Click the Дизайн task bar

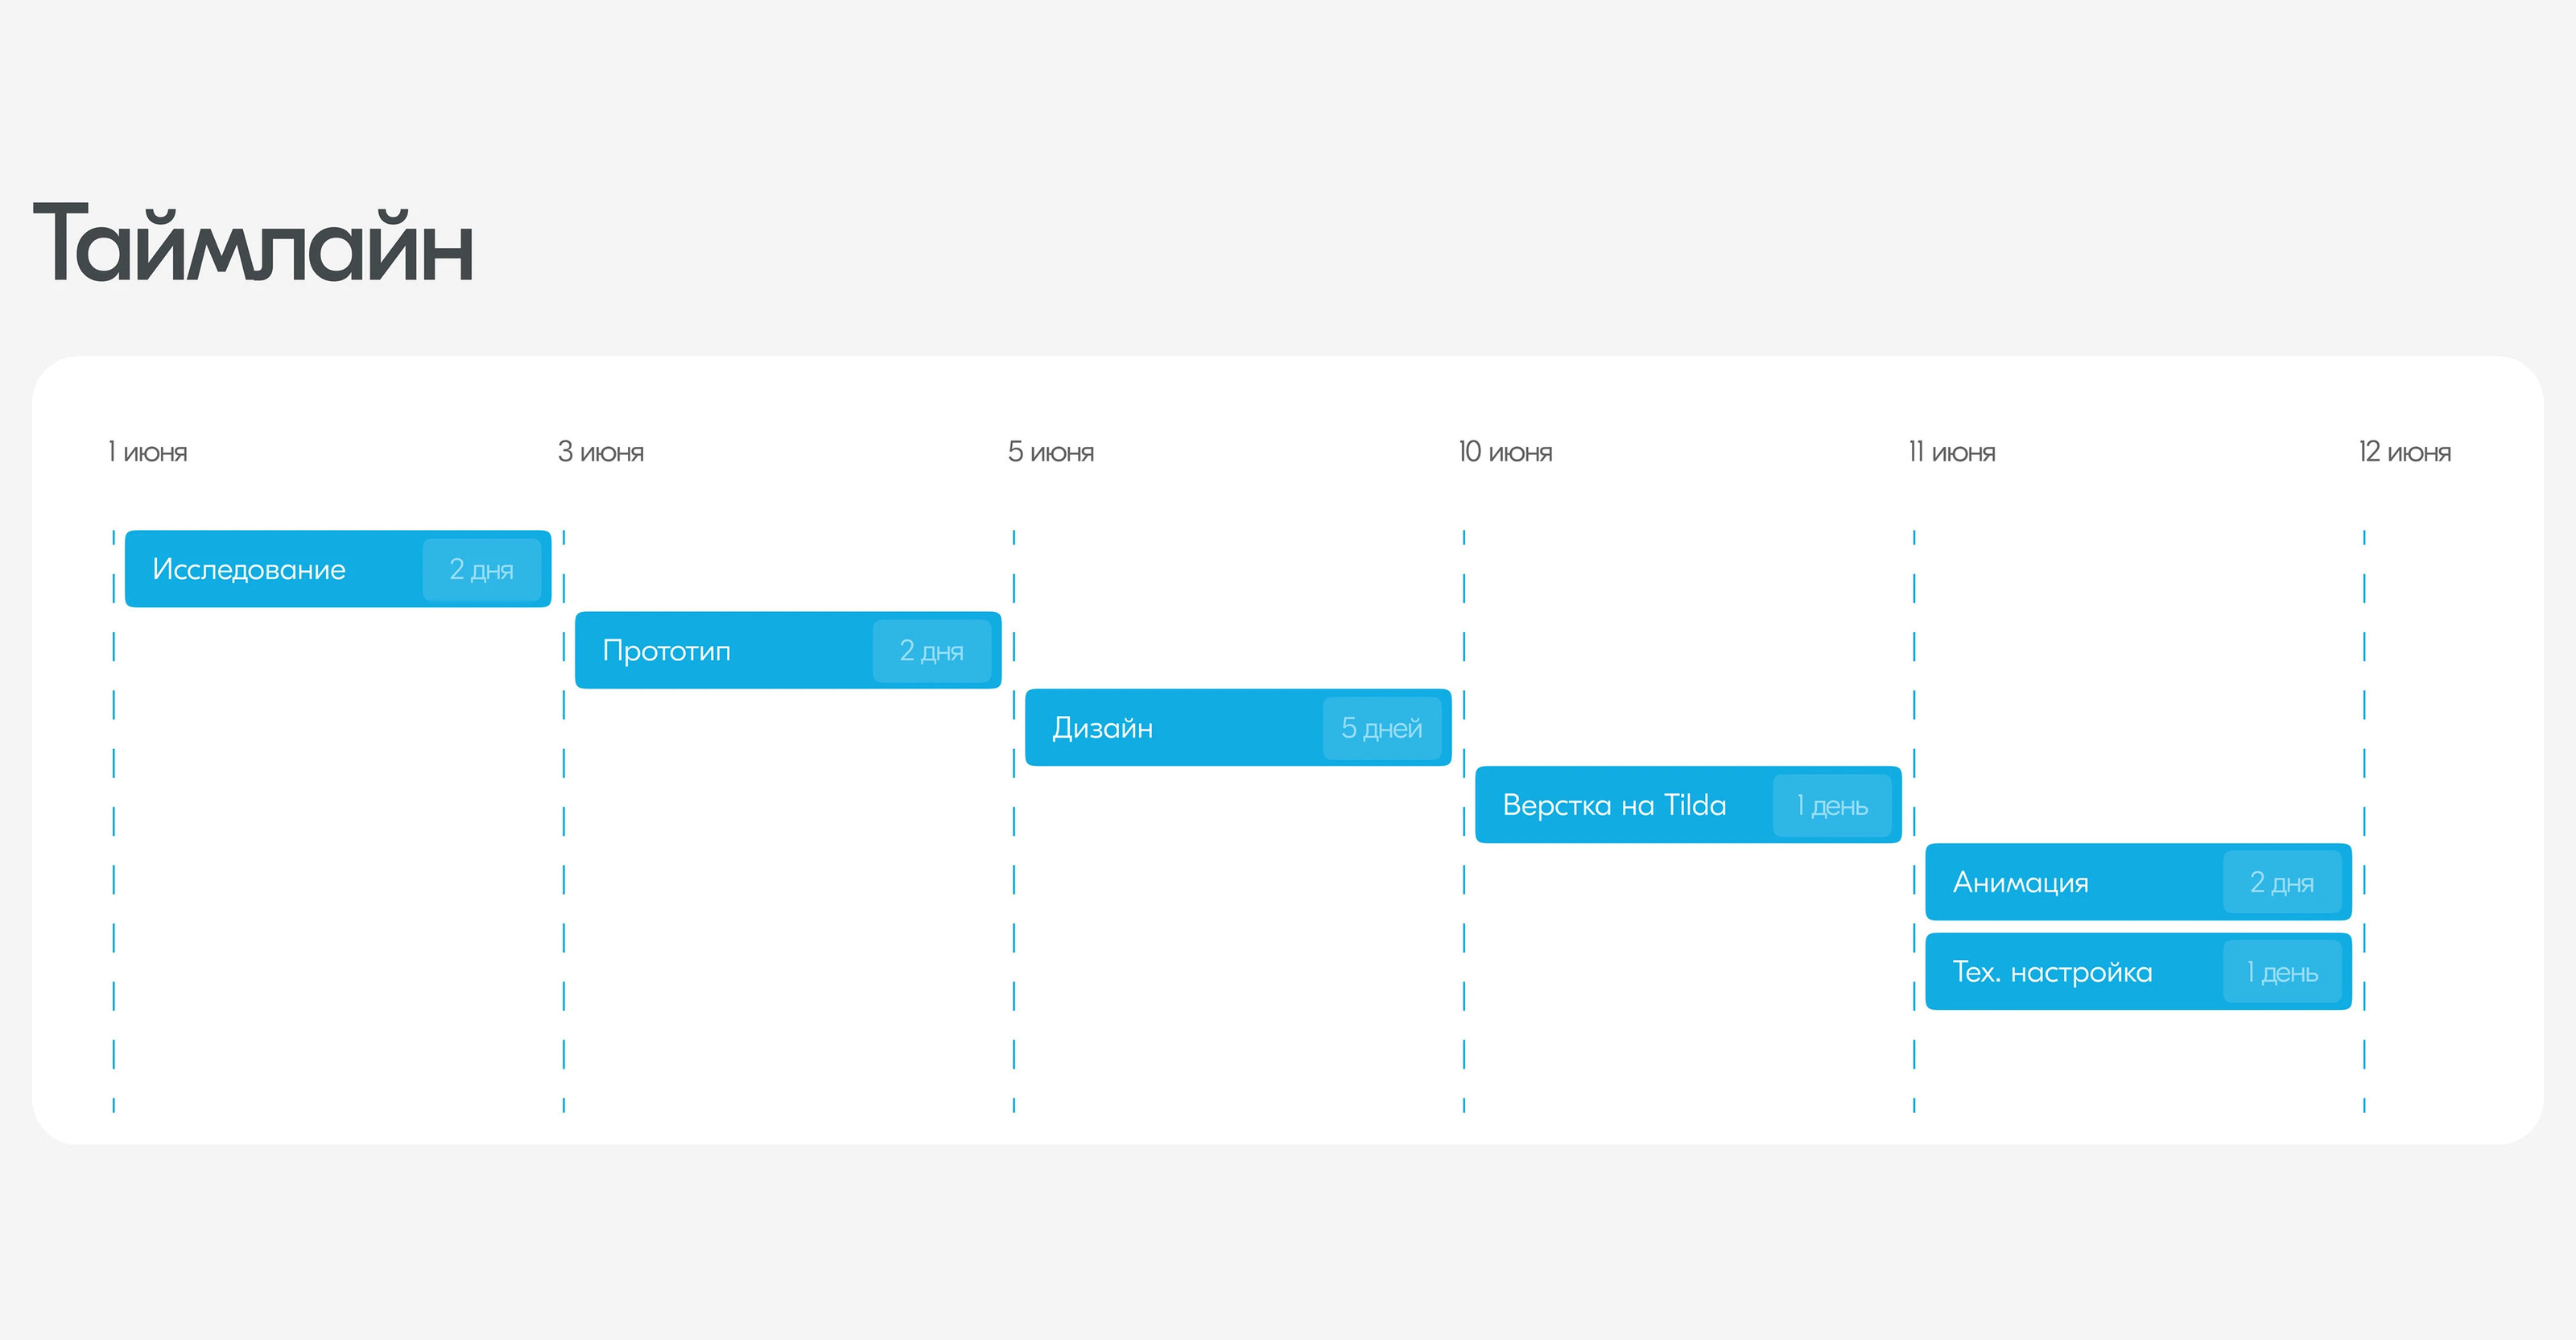1170,728
